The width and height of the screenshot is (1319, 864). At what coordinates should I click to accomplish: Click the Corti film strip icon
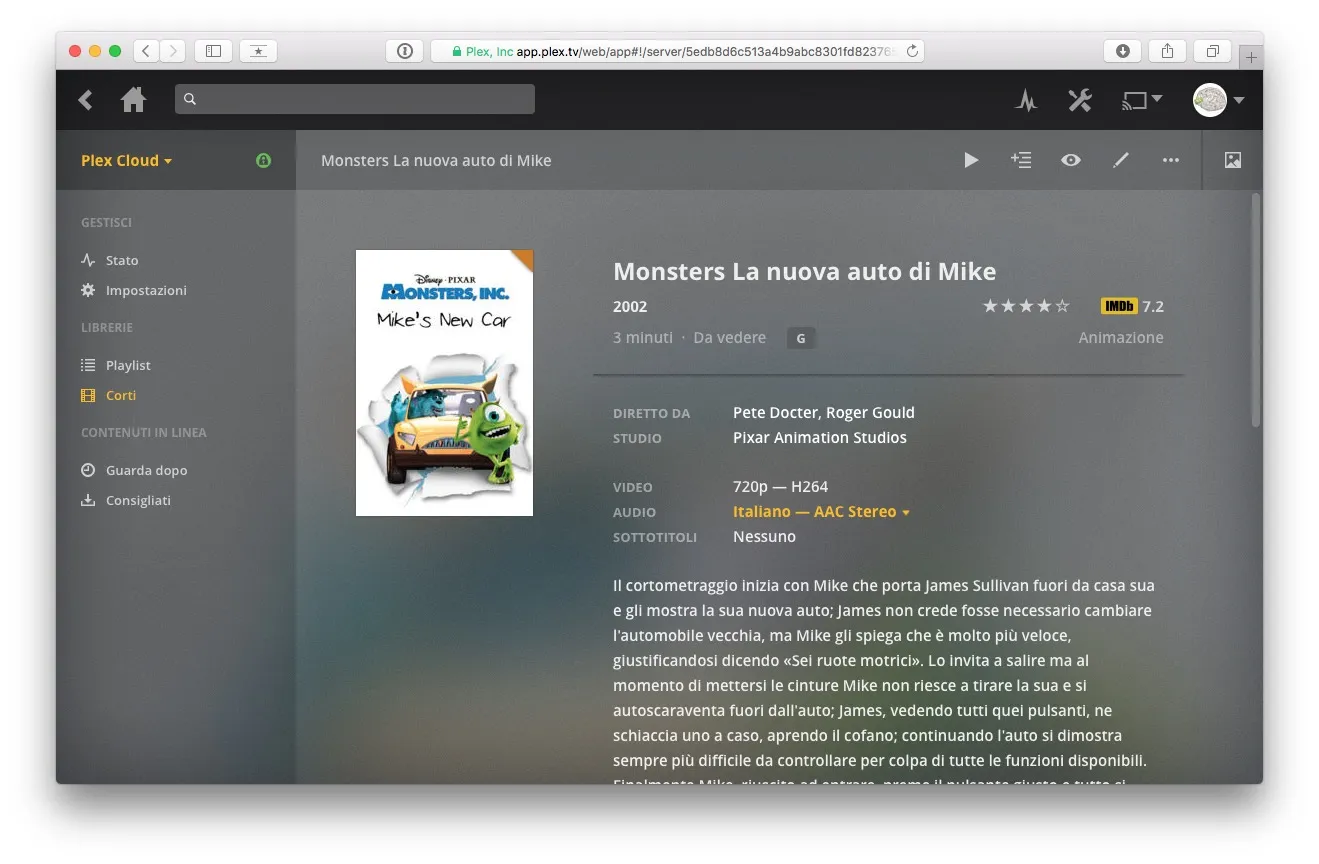click(88, 395)
